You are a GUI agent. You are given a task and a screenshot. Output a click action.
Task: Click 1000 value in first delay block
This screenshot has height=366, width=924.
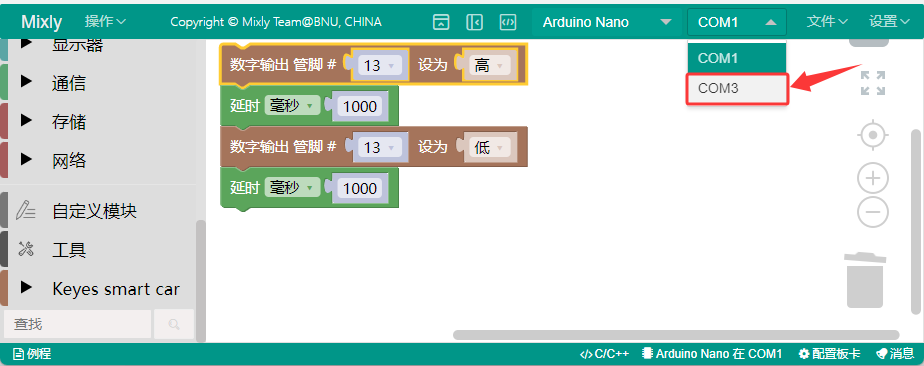(359, 107)
